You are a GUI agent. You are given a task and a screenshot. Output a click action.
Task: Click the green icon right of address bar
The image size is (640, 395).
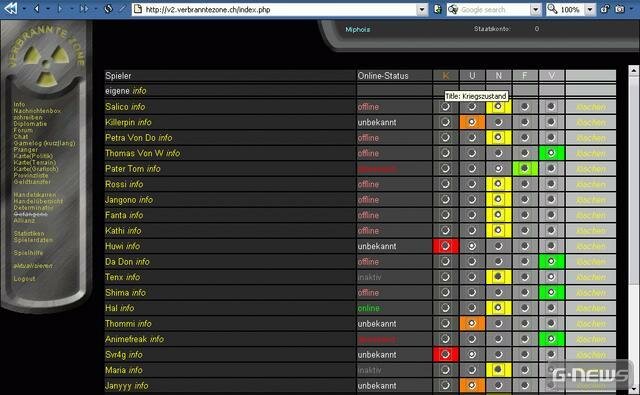(437, 9)
